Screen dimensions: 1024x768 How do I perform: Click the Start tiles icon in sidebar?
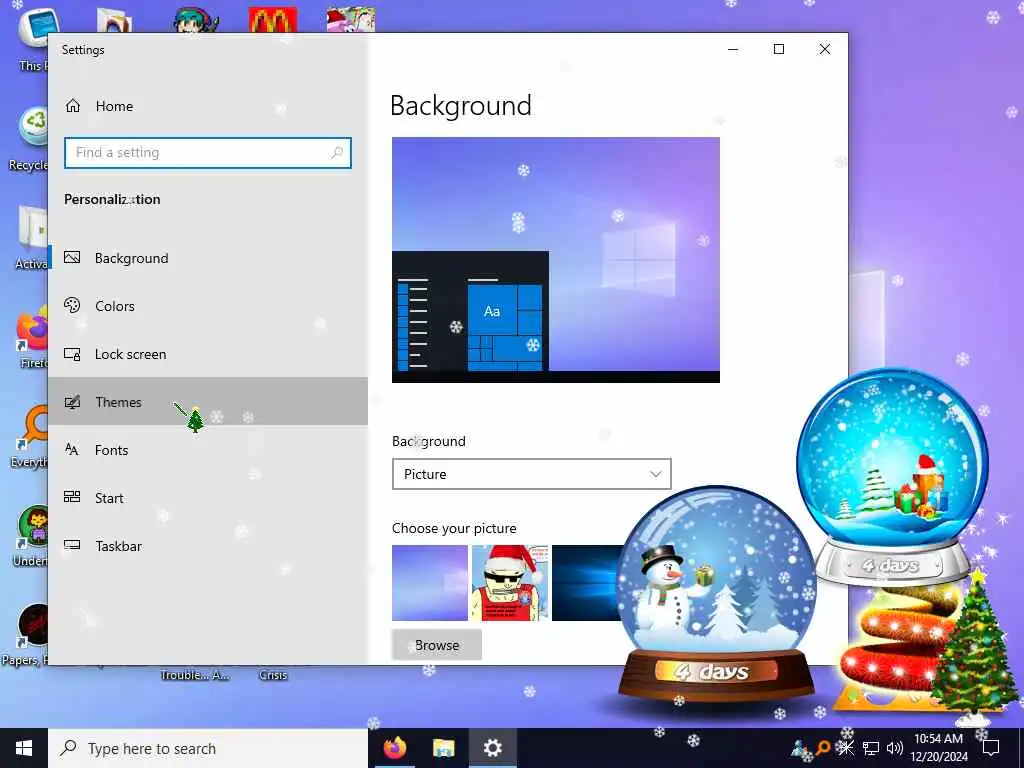coord(72,497)
